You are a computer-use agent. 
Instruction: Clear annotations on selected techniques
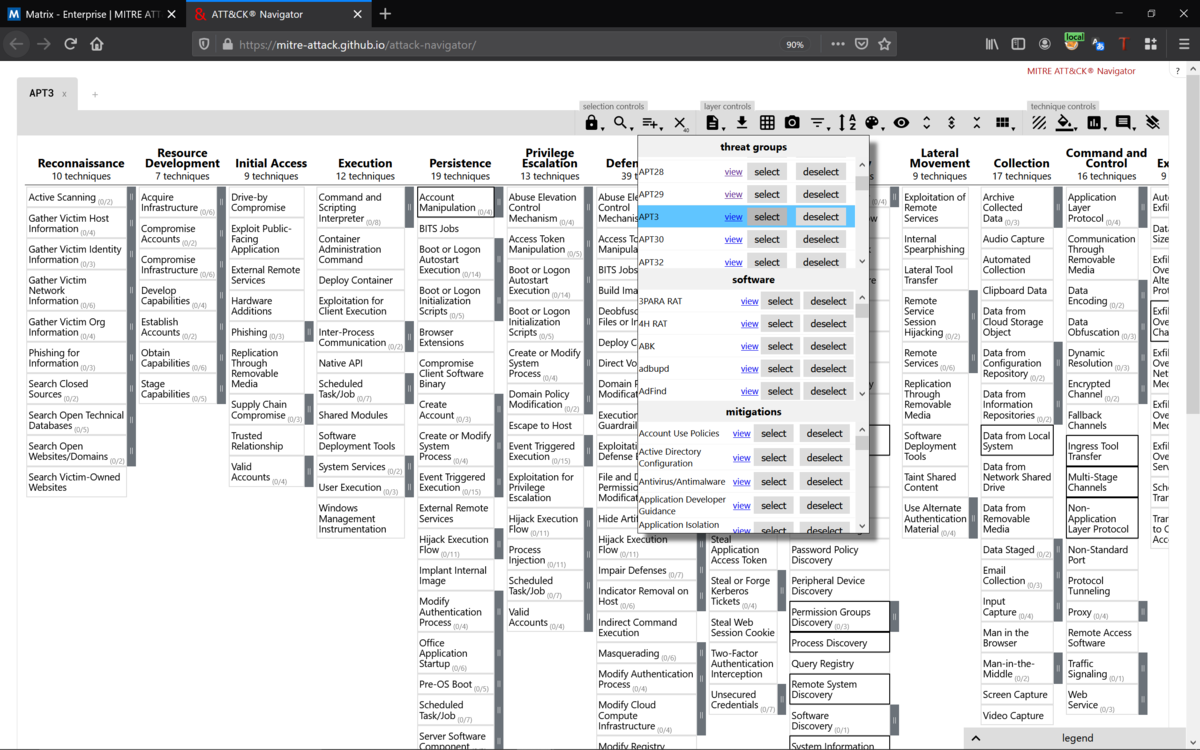tap(1153, 123)
